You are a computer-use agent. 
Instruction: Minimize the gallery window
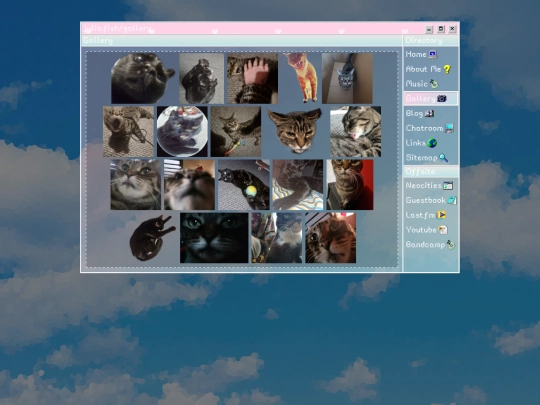[x=429, y=30]
